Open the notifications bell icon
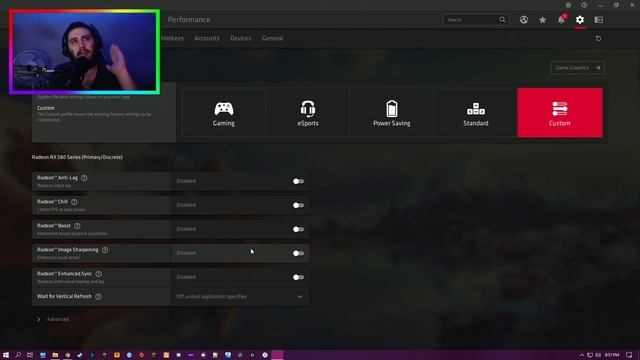Screen dimensions: 640x360 (562, 20)
